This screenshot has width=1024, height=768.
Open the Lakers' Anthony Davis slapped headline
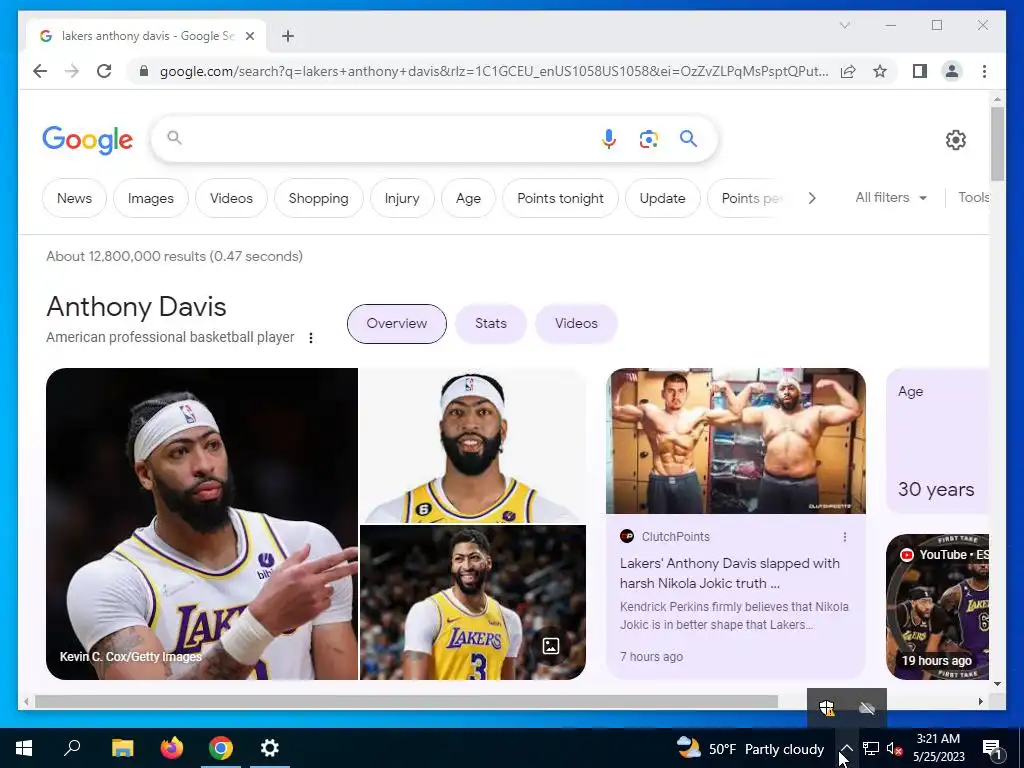[729, 573]
